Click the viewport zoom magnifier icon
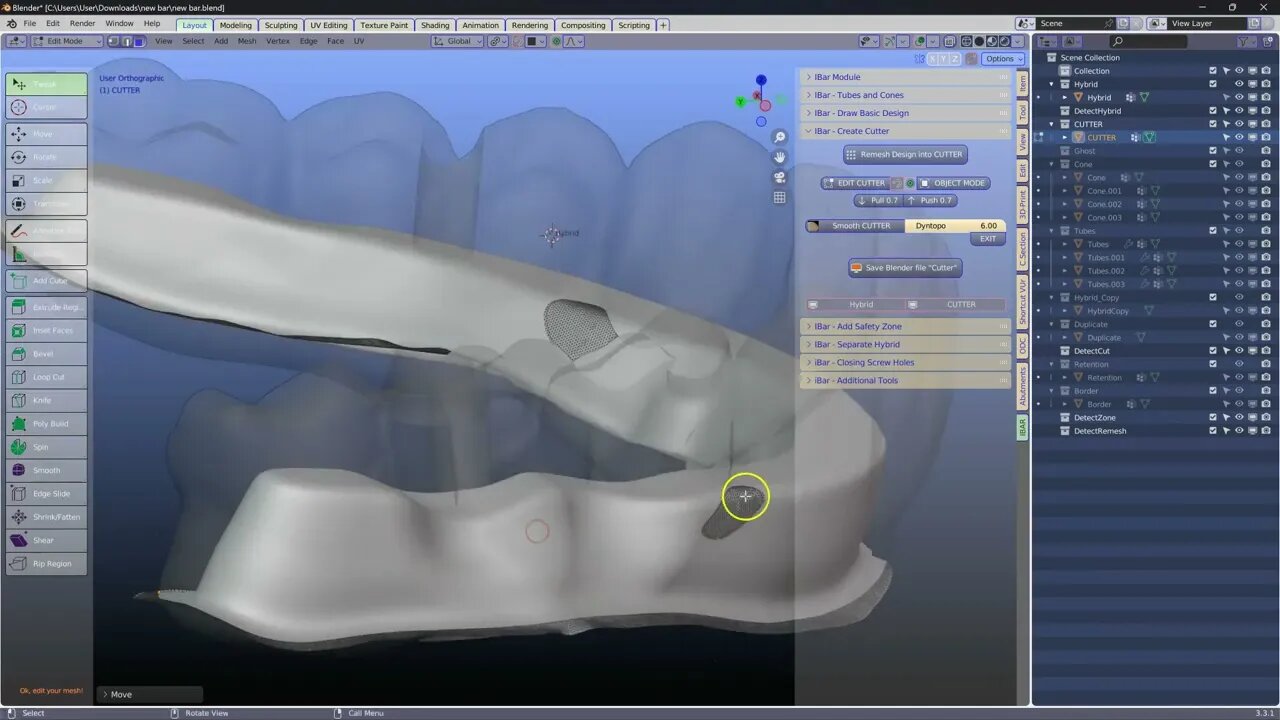Image resolution: width=1280 pixels, height=720 pixels. [780, 138]
